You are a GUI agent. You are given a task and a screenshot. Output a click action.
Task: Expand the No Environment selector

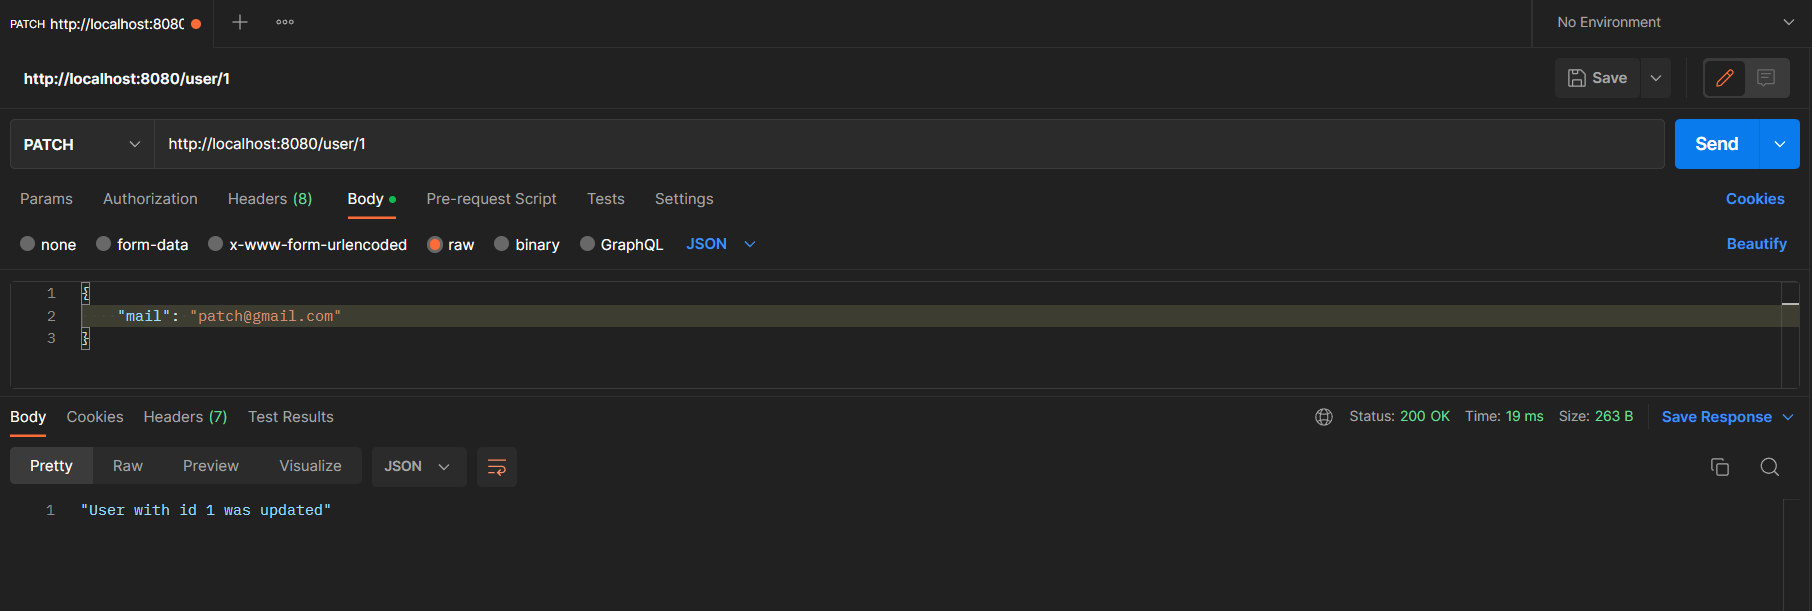[x=1672, y=22]
